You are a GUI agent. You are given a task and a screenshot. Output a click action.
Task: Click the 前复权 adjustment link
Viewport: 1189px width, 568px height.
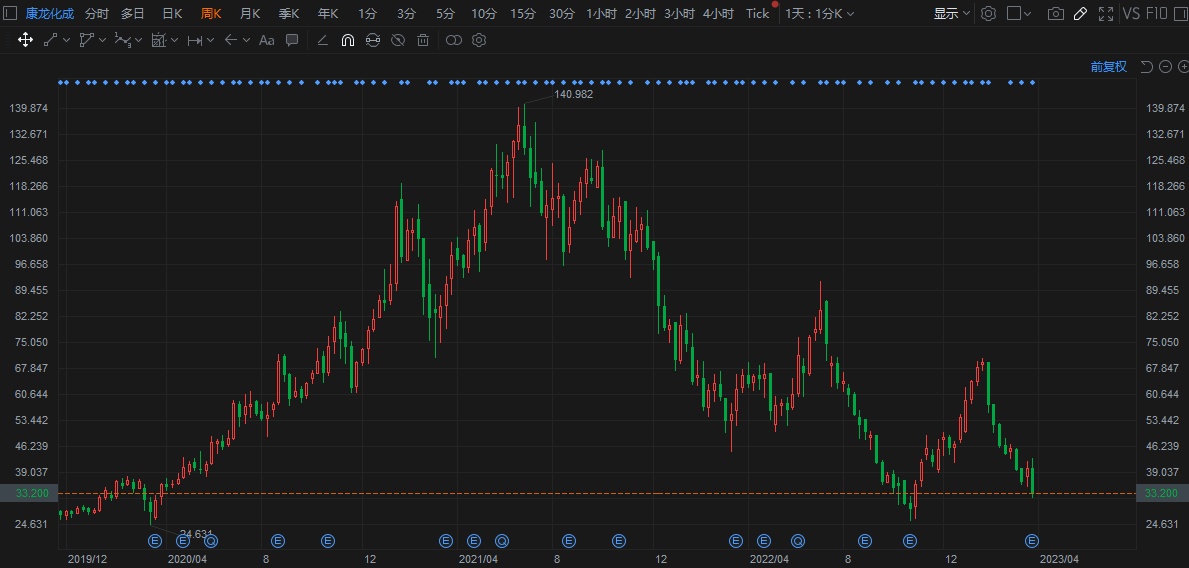[1108, 67]
